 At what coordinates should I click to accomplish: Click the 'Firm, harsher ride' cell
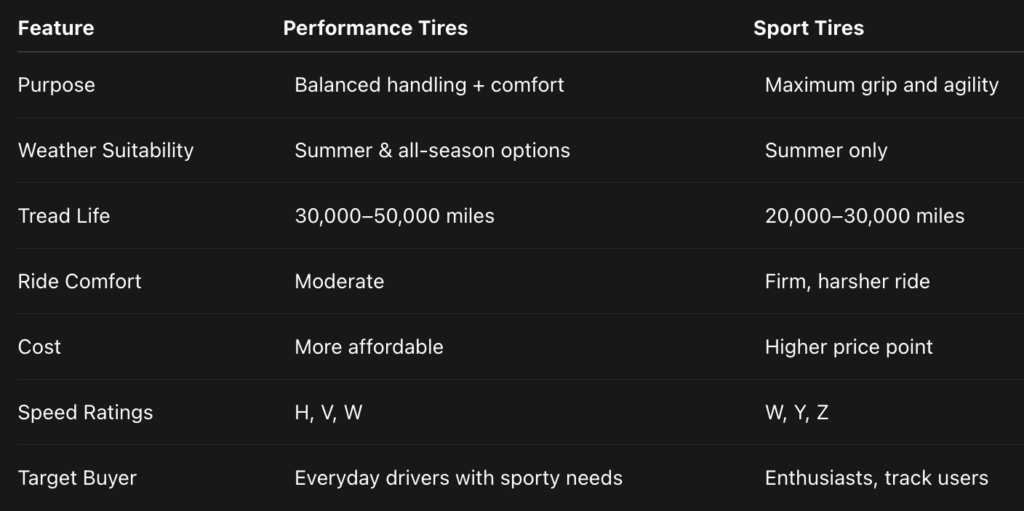tap(847, 282)
